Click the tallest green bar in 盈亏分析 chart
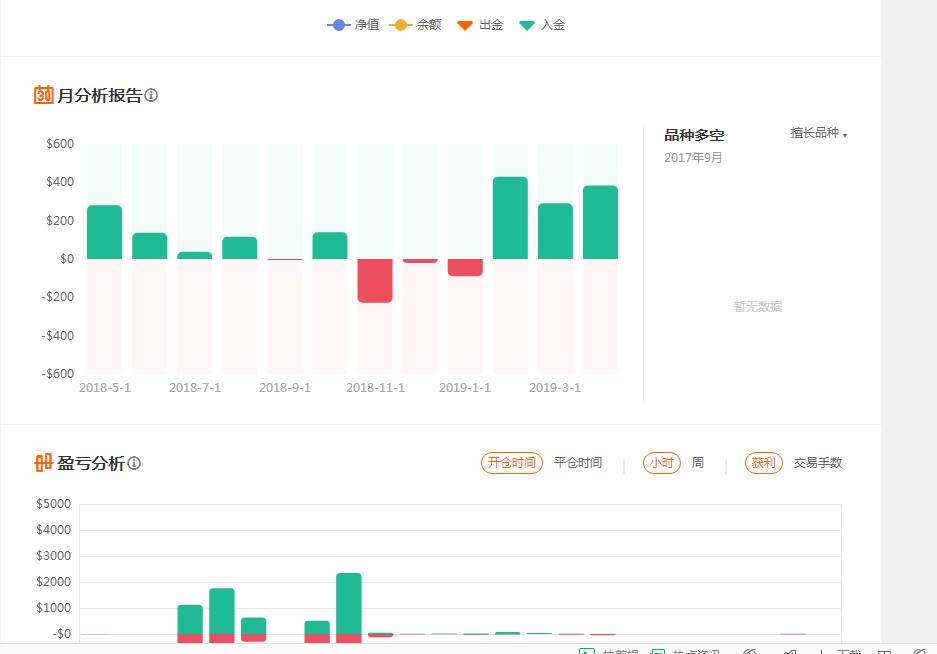Viewport: 937px width, 654px height. [x=349, y=603]
